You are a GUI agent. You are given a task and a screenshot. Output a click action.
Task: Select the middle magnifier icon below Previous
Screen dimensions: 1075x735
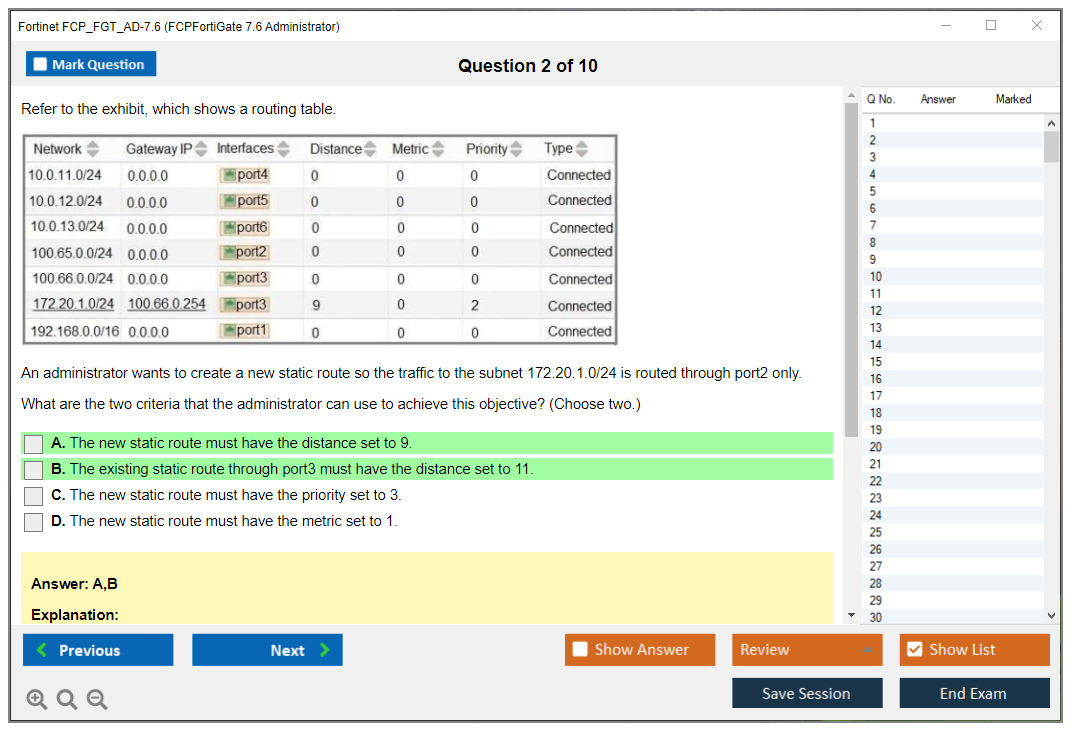(x=66, y=699)
